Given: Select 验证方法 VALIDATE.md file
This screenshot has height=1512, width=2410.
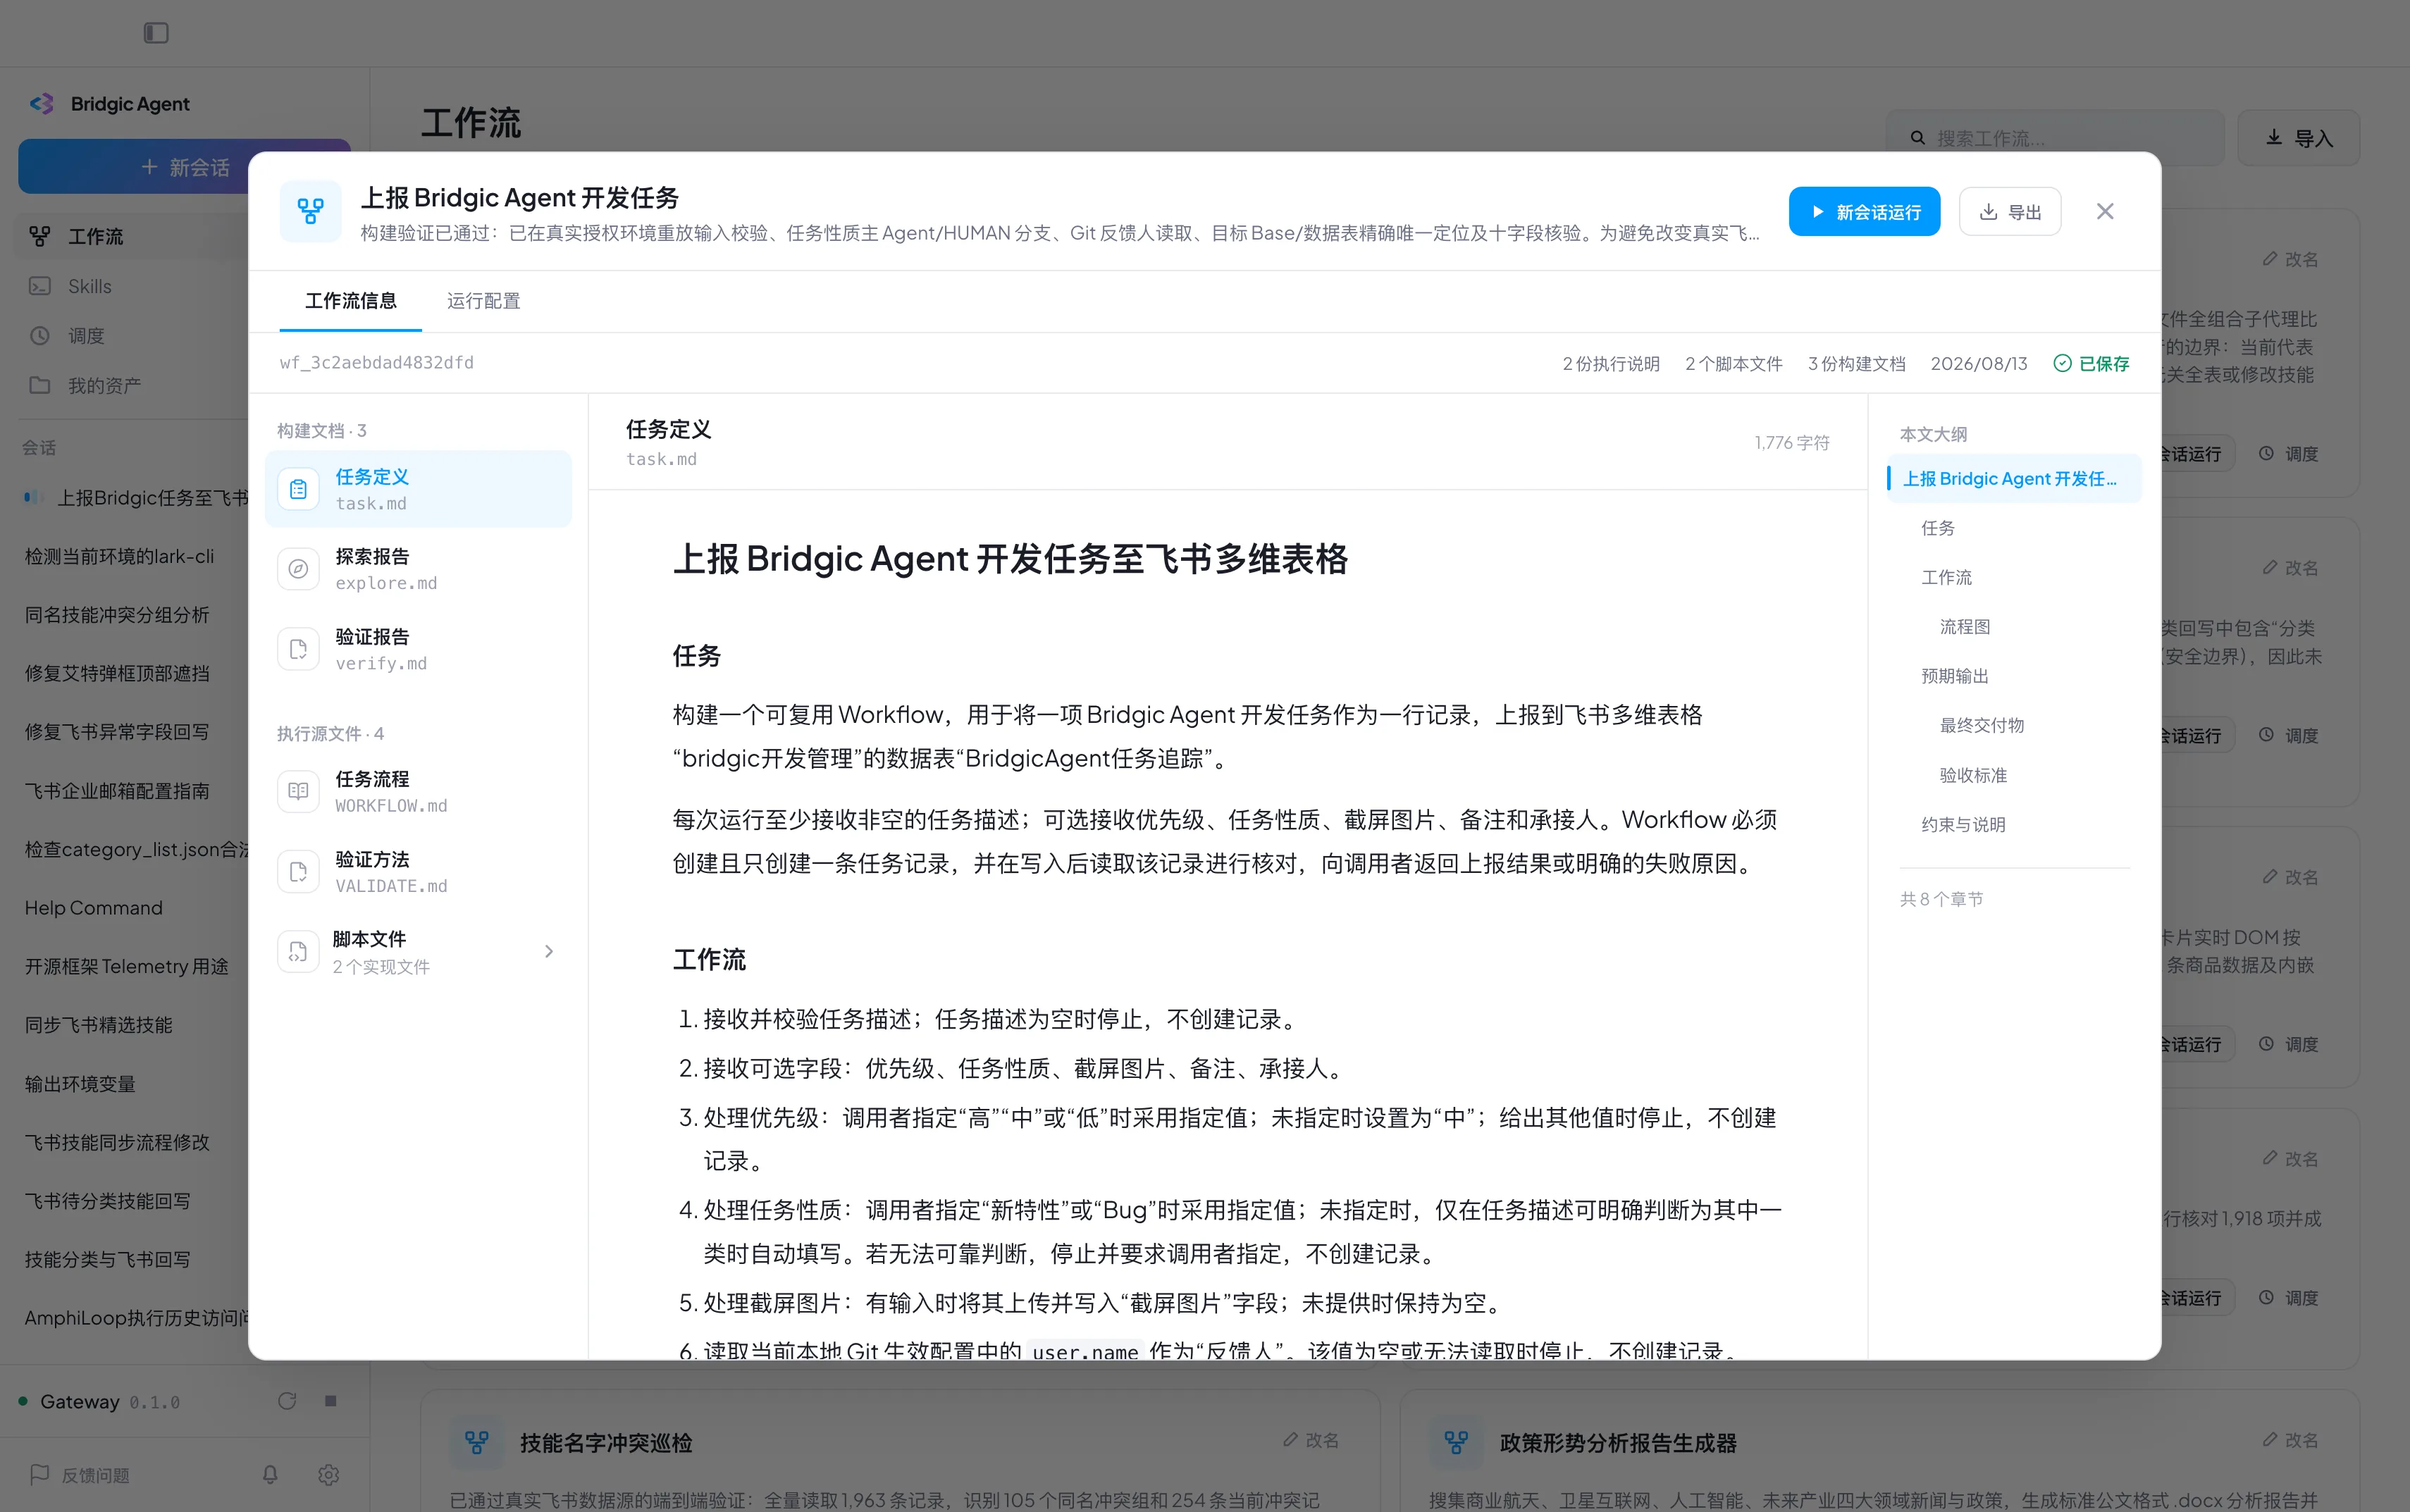Looking at the screenshot, I should (x=418, y=872).
